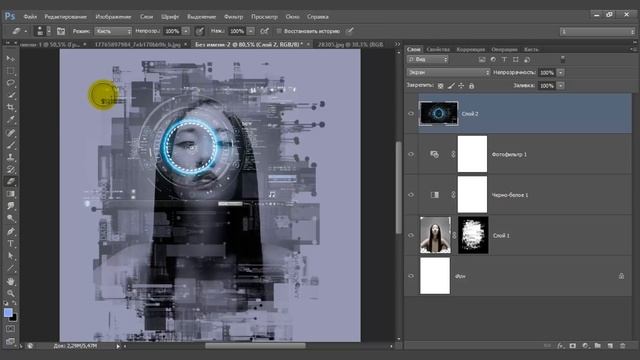
Task: Select the Dodge tool
Action: (11, 218)
